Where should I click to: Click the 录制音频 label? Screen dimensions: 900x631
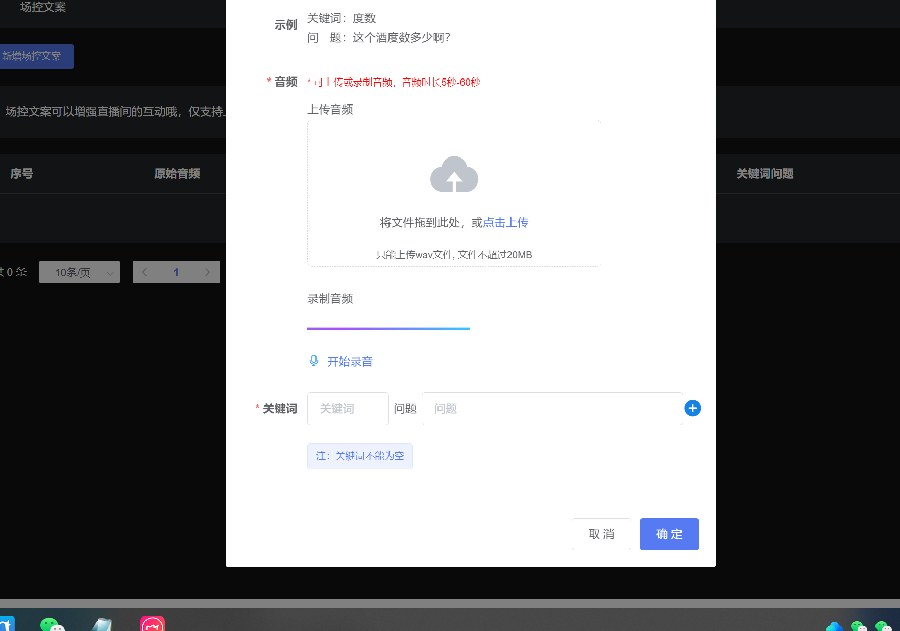[x=330, y=299]
